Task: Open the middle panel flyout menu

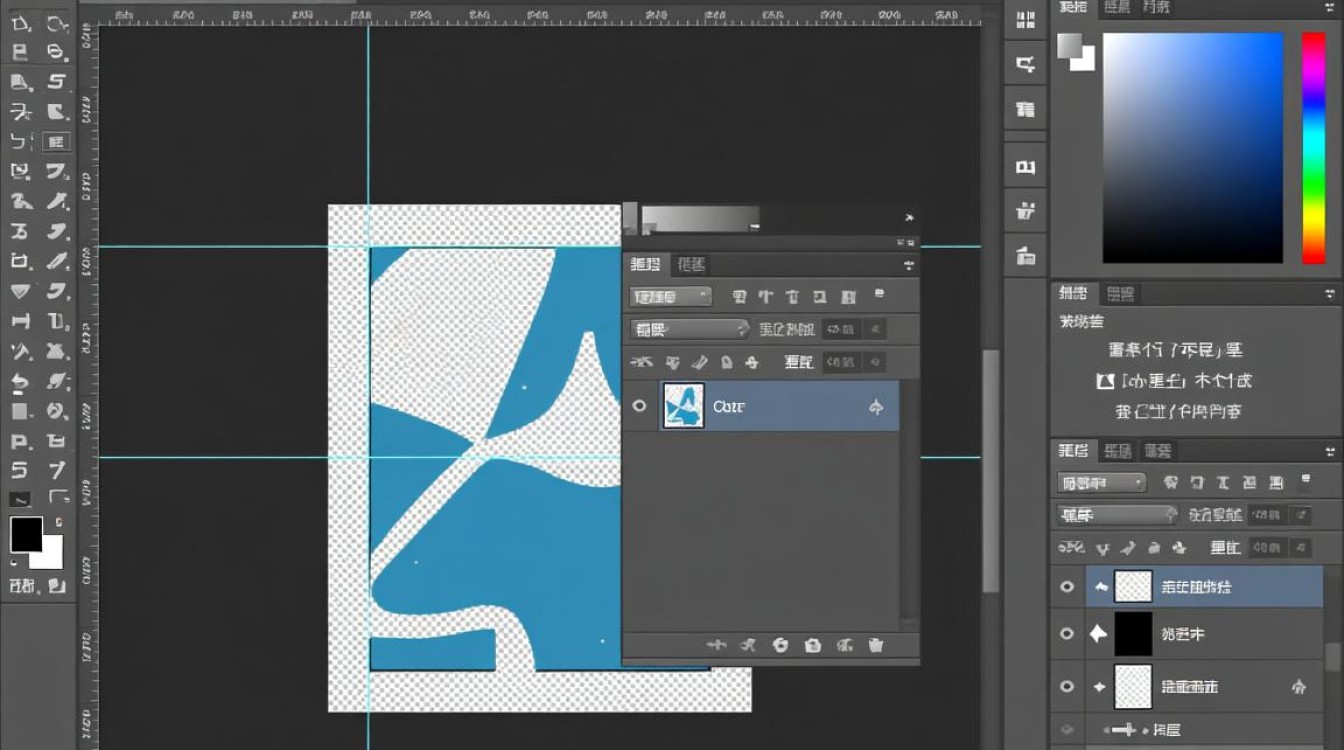Action: 1330,294
